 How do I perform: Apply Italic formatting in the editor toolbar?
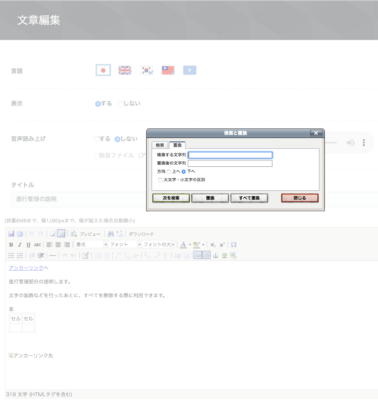[20, 245]
